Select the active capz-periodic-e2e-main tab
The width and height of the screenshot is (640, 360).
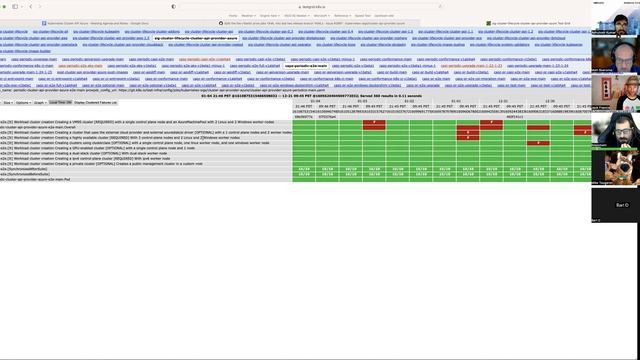tap(306, 66)
